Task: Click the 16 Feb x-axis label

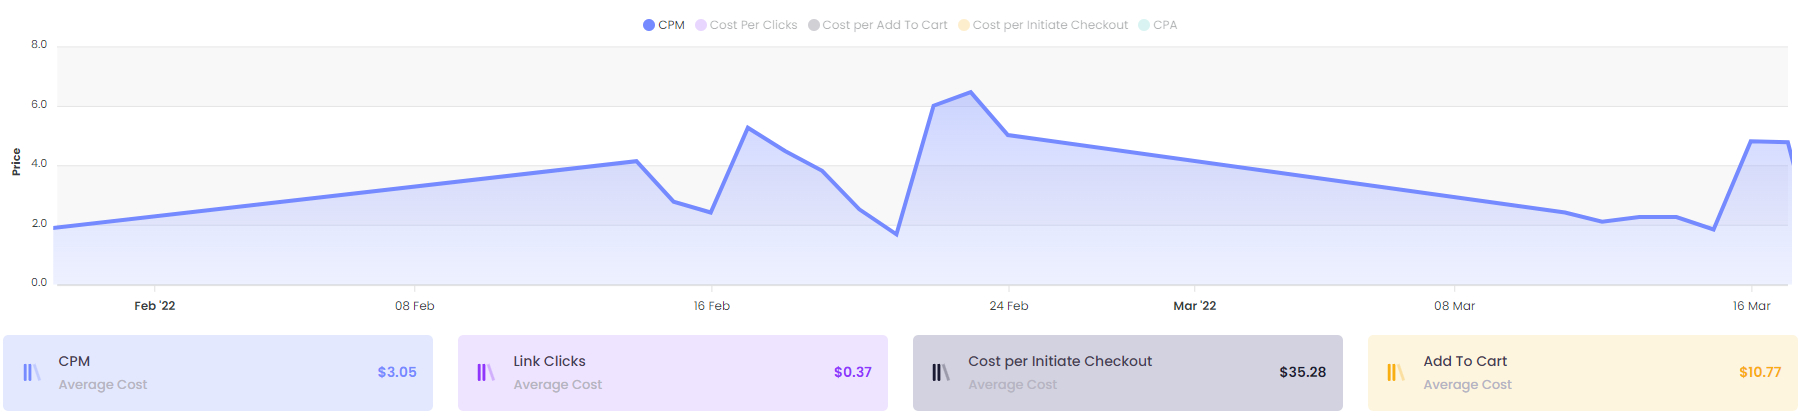Action: click(712, 306)
